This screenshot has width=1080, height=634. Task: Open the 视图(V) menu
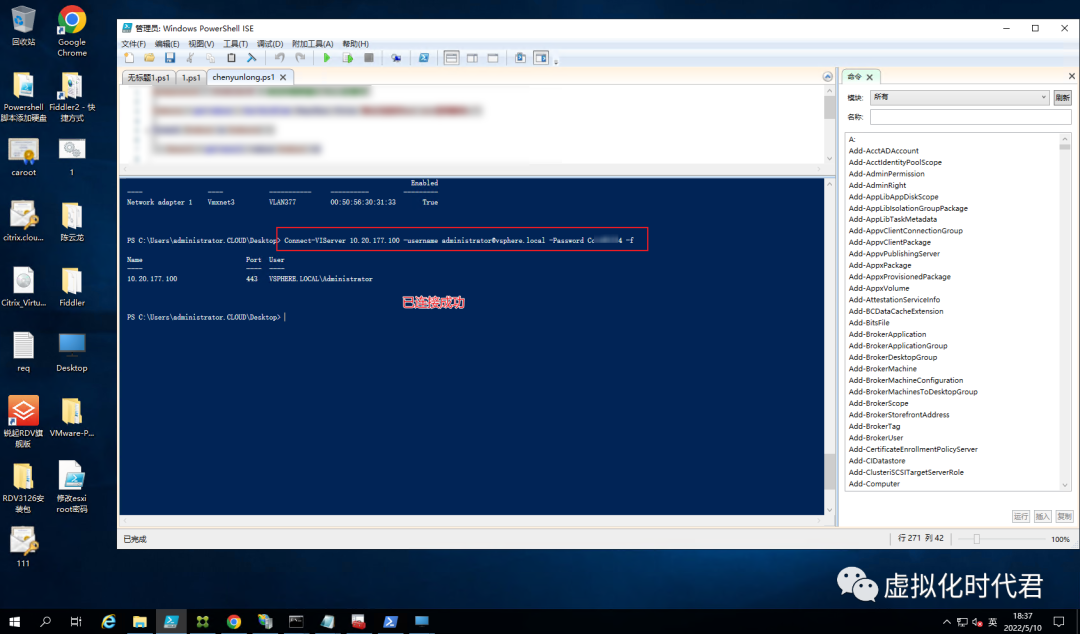pyautogui.click(x=201, y=43)
